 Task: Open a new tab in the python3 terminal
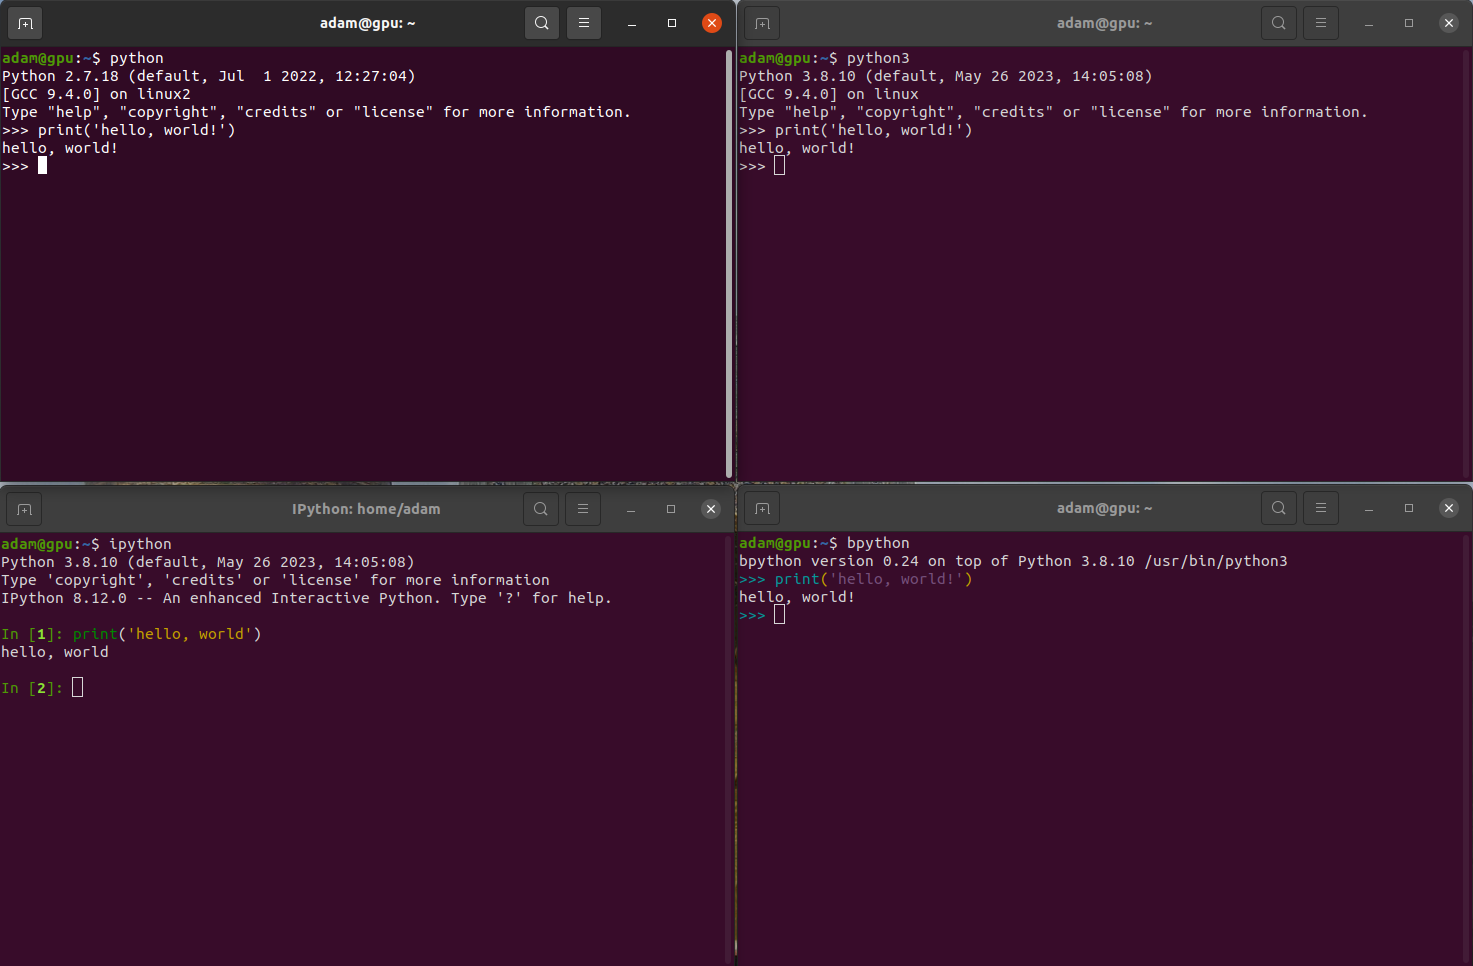761,22
